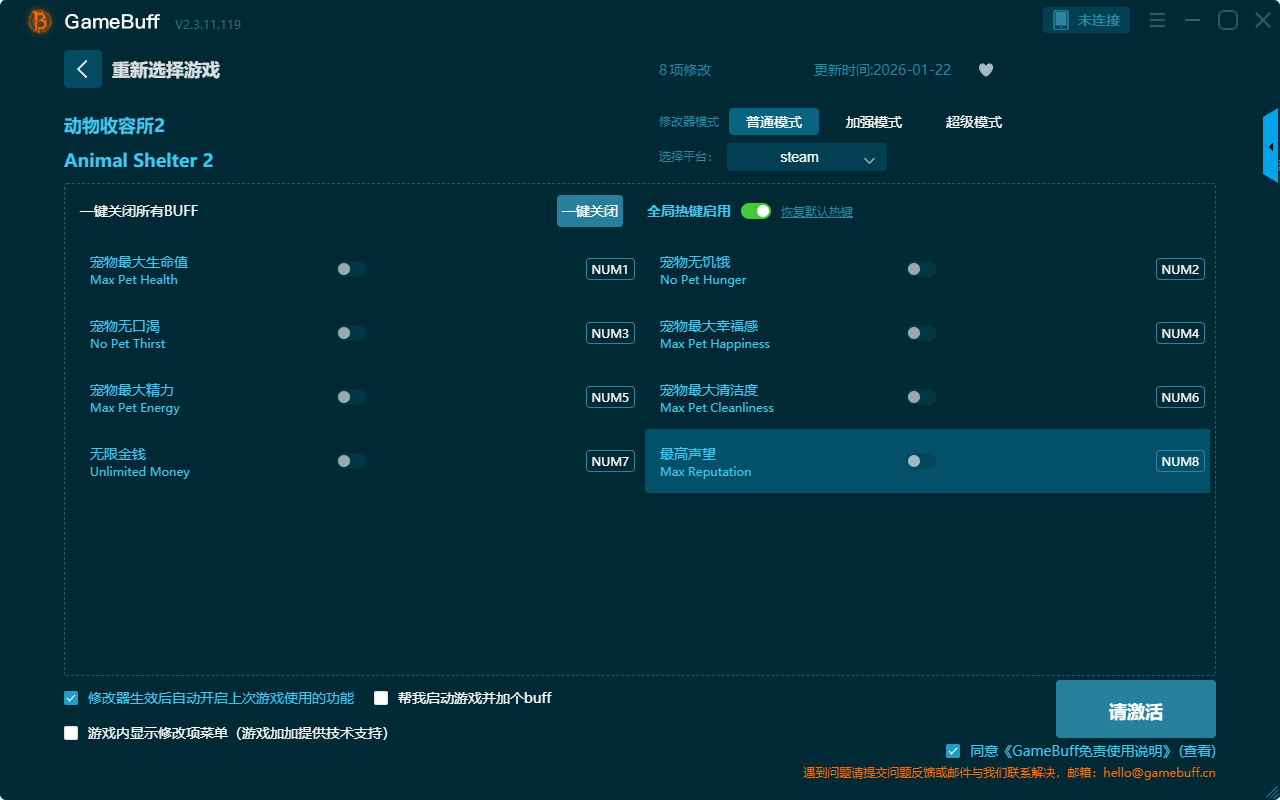
Task: Enable Unlimited Money toggle
Action: pyautogui.click(x=351, y=461)
